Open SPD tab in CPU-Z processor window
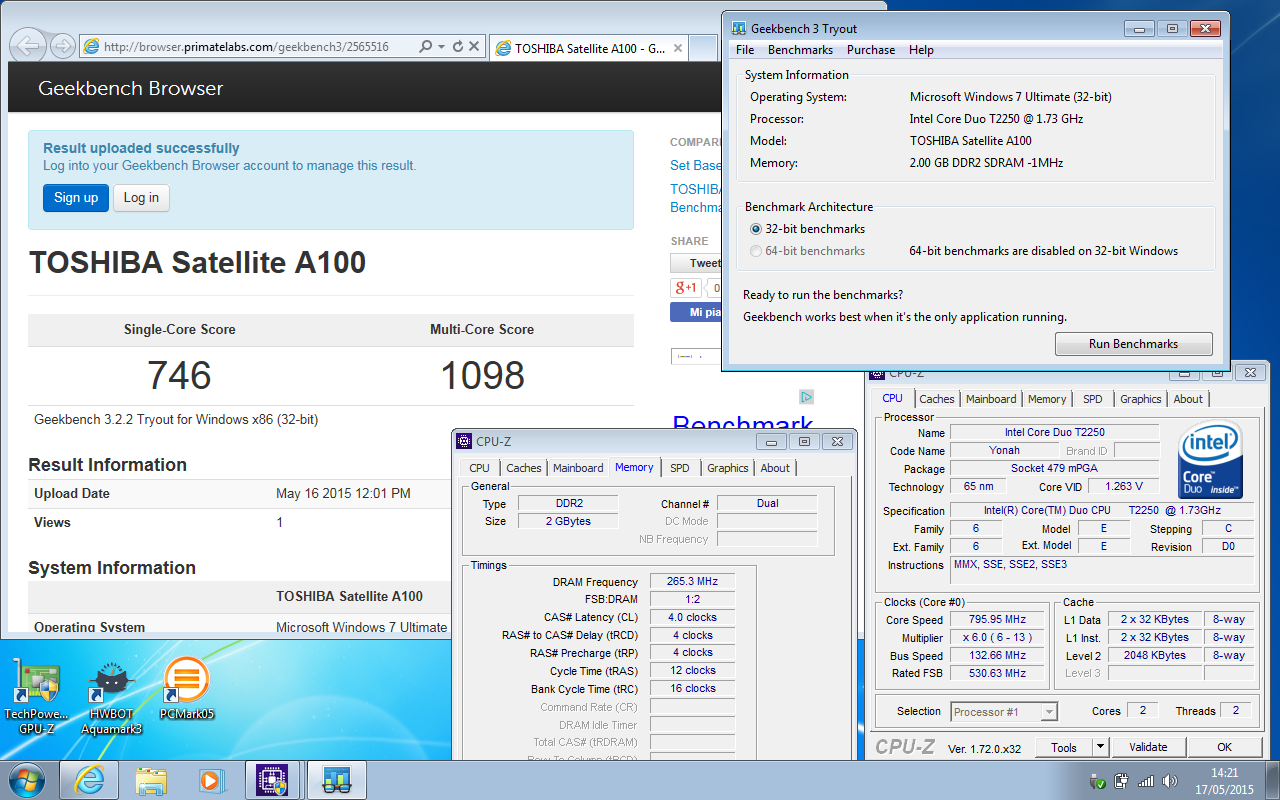 click(1093, 399)
